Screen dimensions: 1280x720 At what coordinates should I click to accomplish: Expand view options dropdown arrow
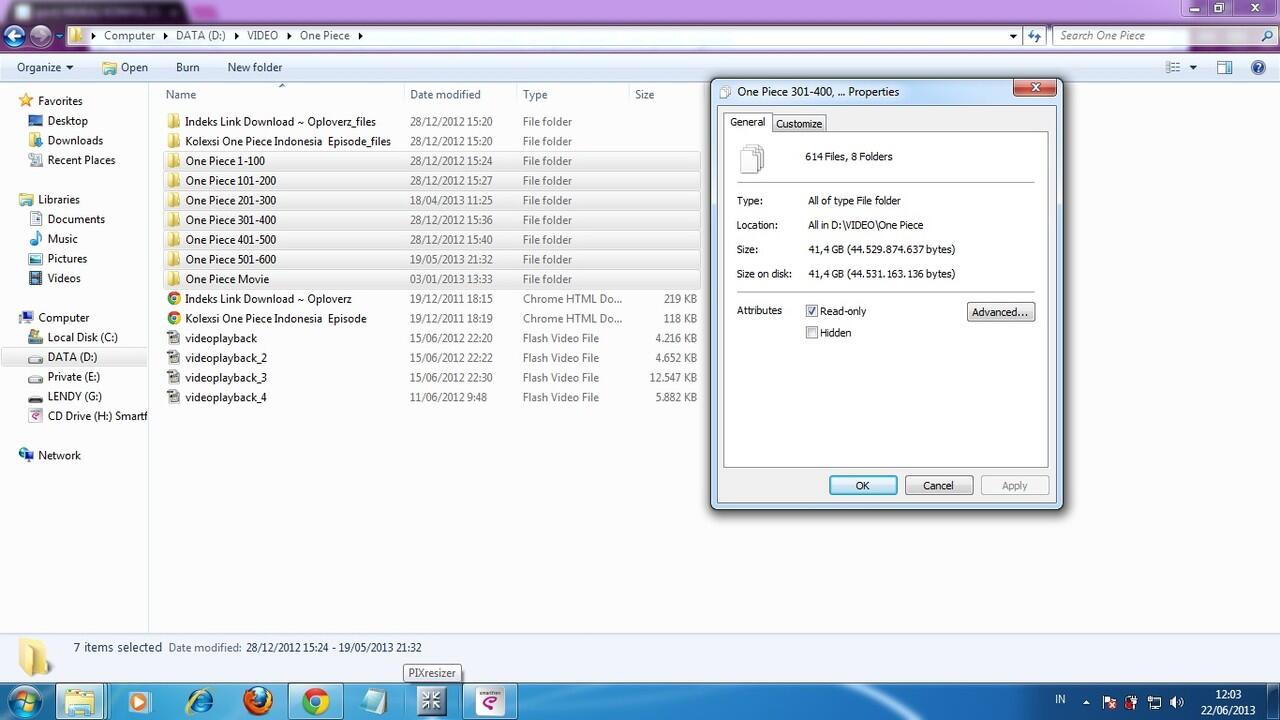1194,67
